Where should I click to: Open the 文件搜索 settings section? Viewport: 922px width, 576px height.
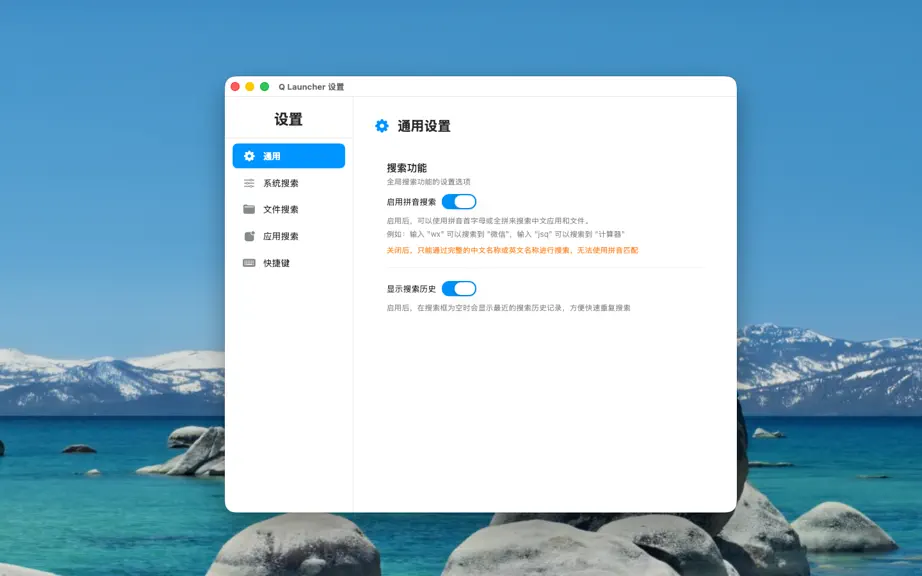(x=289, y=209)
